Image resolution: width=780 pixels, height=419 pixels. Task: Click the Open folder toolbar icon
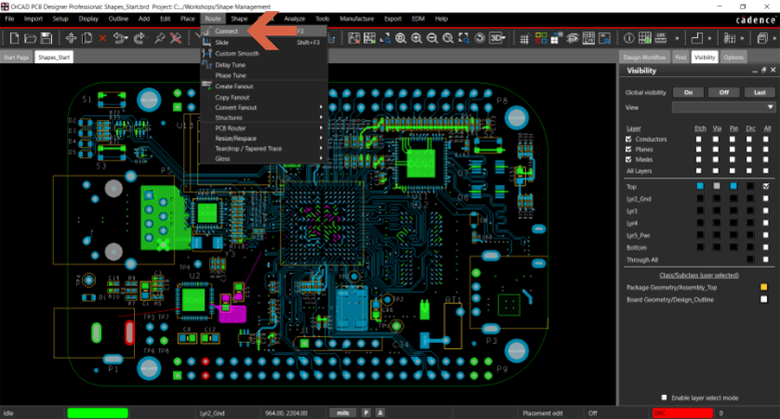tap(30, 38)
